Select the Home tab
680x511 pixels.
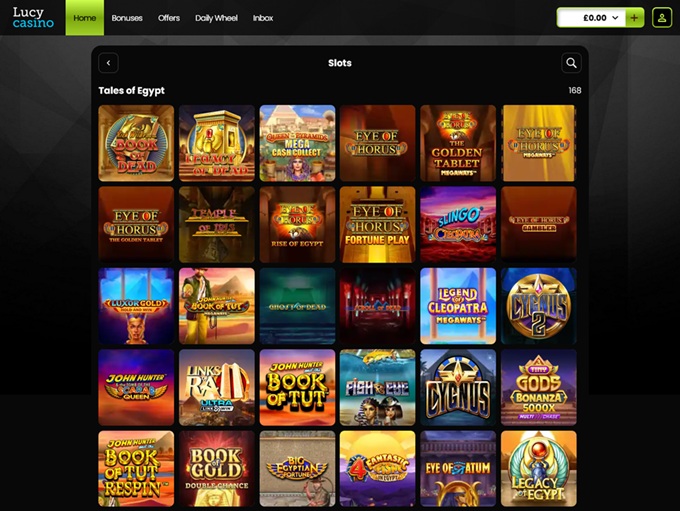click(x=85, y=18)
